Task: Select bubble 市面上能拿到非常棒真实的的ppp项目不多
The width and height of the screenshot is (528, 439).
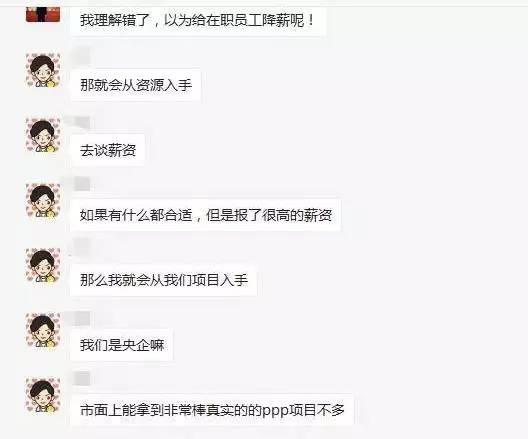Action: point(212,410)
